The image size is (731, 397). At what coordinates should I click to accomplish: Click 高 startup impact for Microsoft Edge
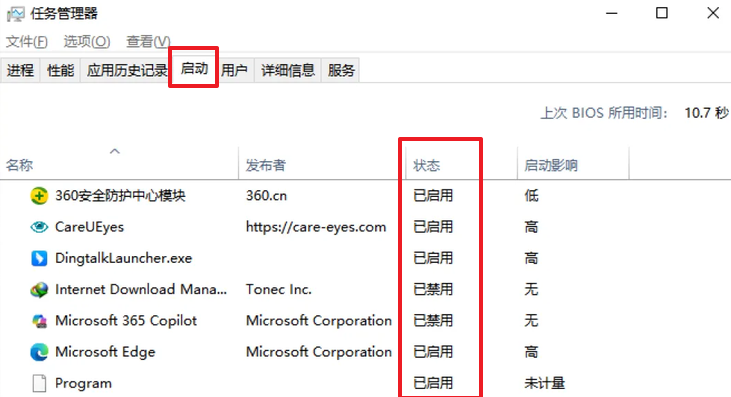tap(531, 352)
